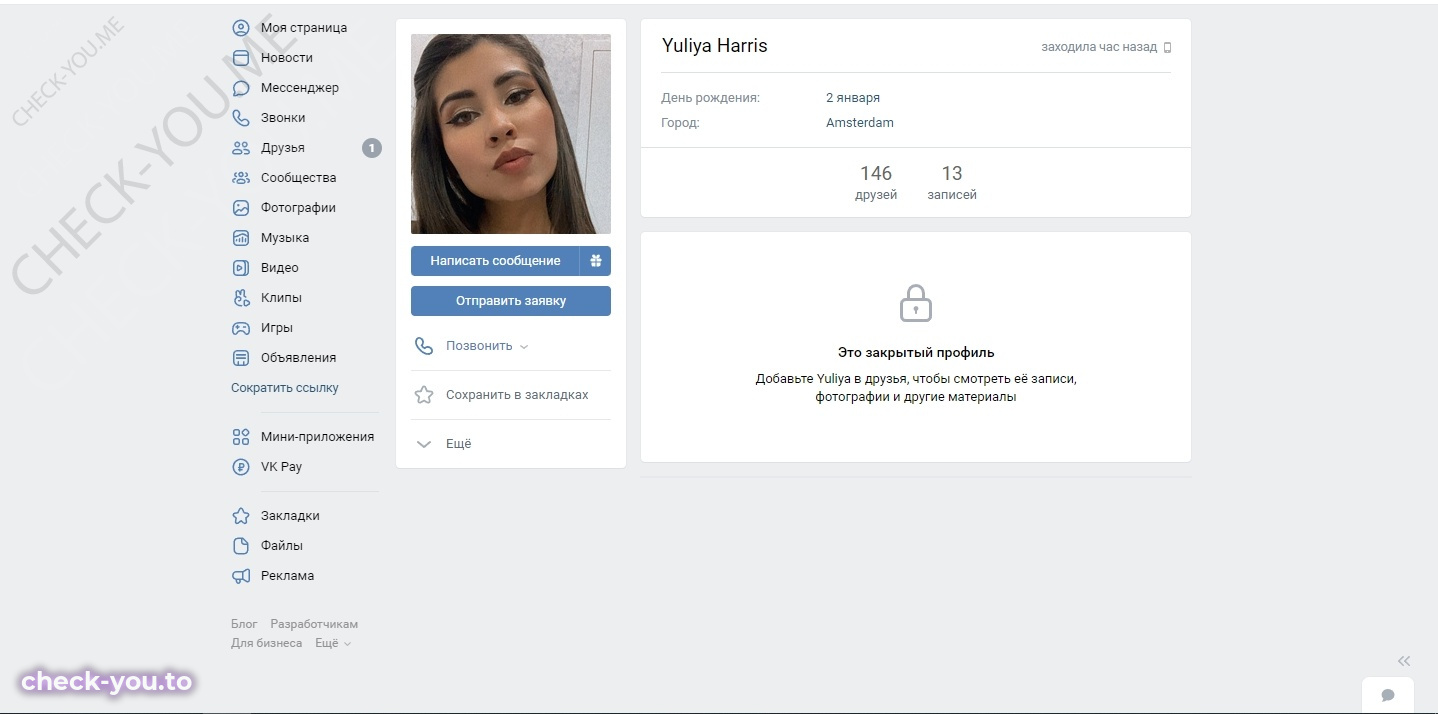The height and width of the screenshot is (714, 1438).
Task: Open the Мини-приложения grid icon
Action: point(241,437)
